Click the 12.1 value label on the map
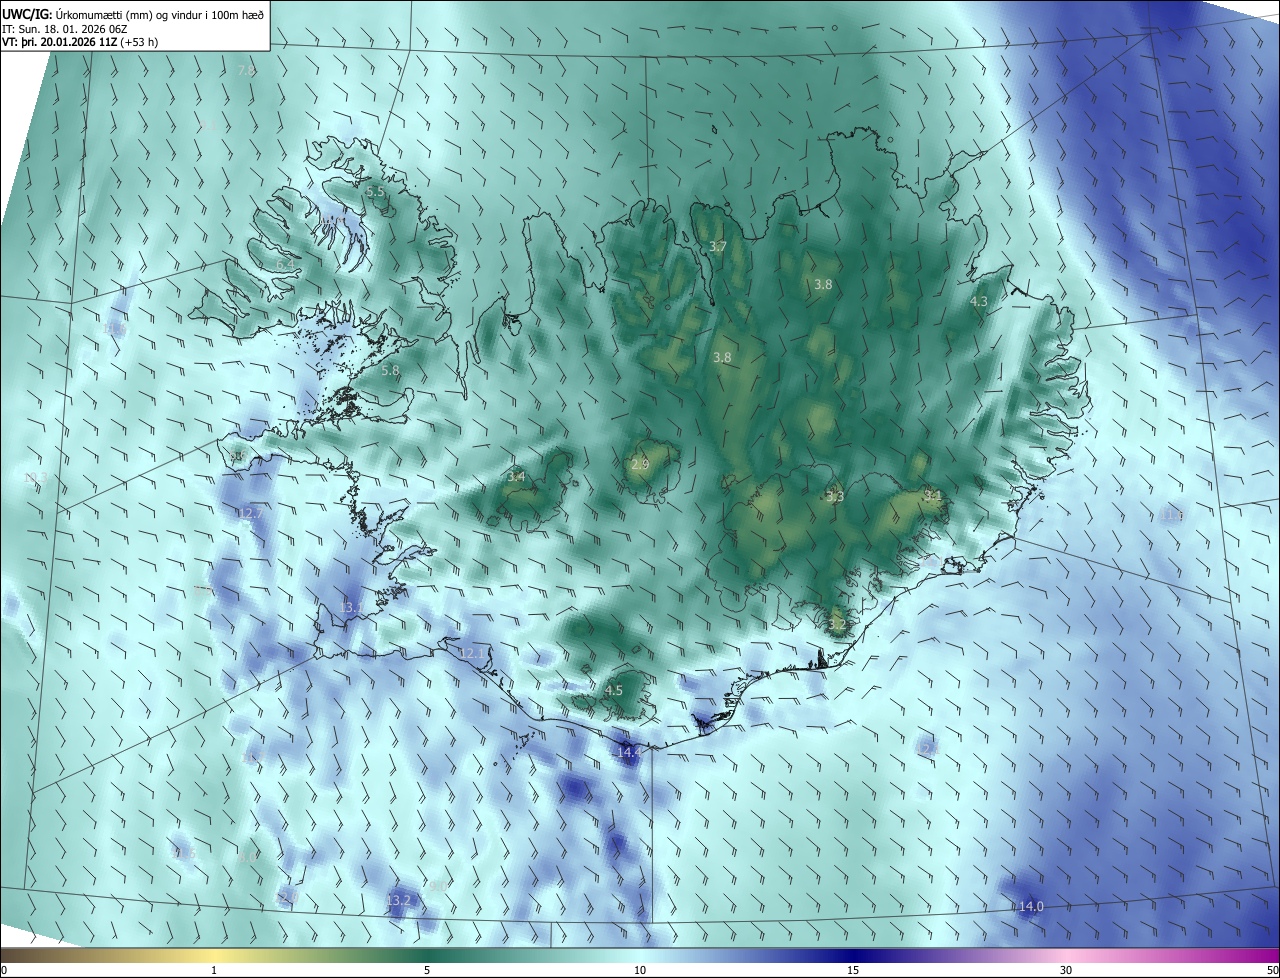 (x=472, y=653)
